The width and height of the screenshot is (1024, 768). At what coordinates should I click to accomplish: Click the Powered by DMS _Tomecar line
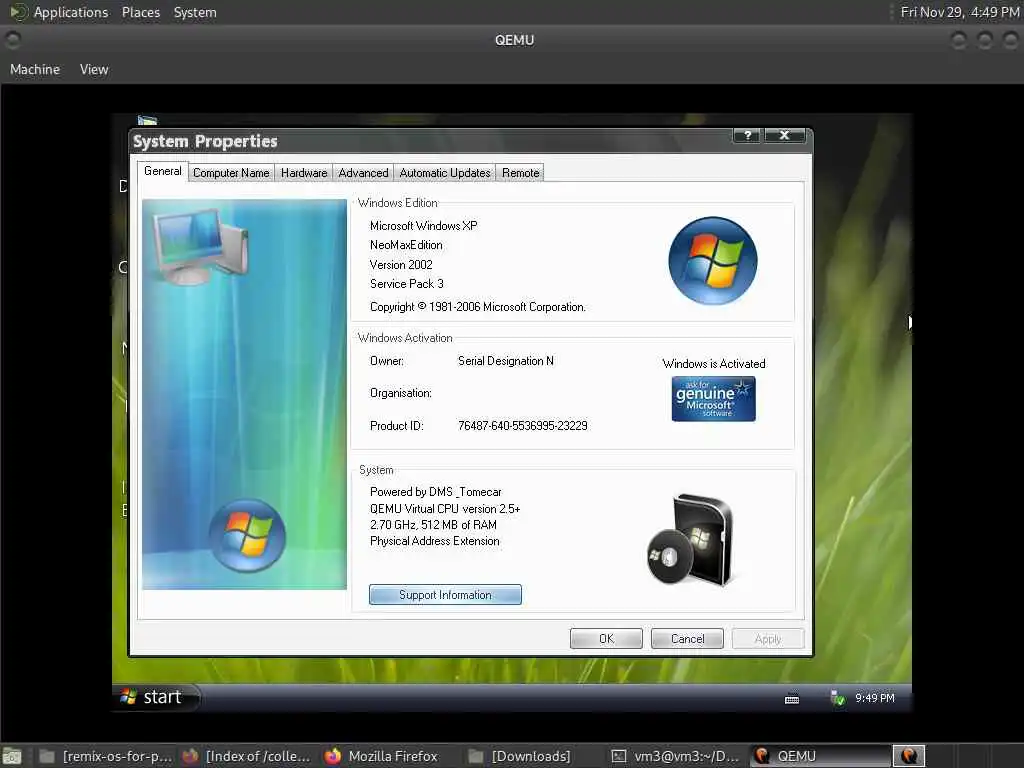tap(436, 492)
